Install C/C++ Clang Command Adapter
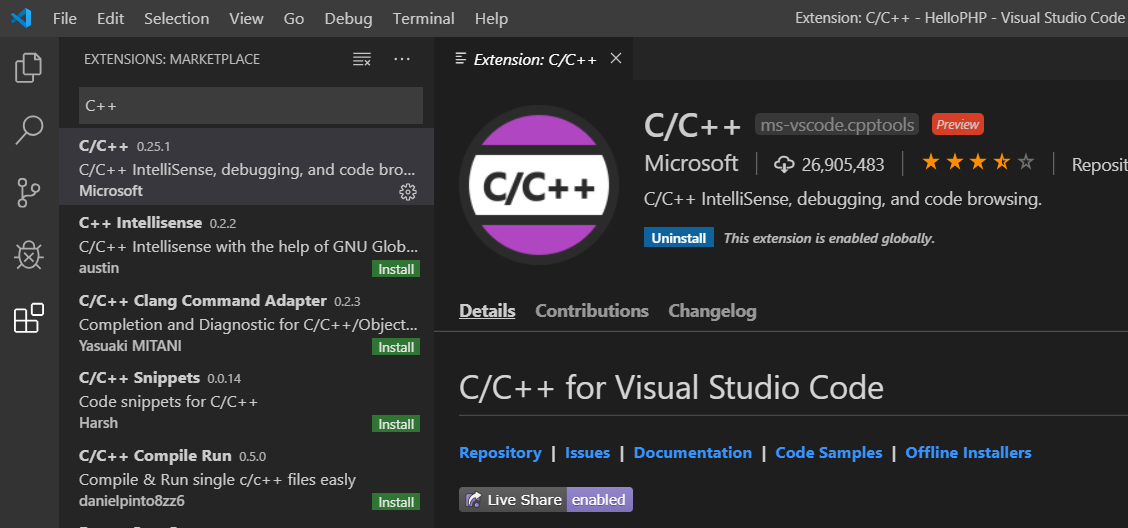Viewport: 1128px width, 528px height. pyautogui.click(x=396, y=347)
